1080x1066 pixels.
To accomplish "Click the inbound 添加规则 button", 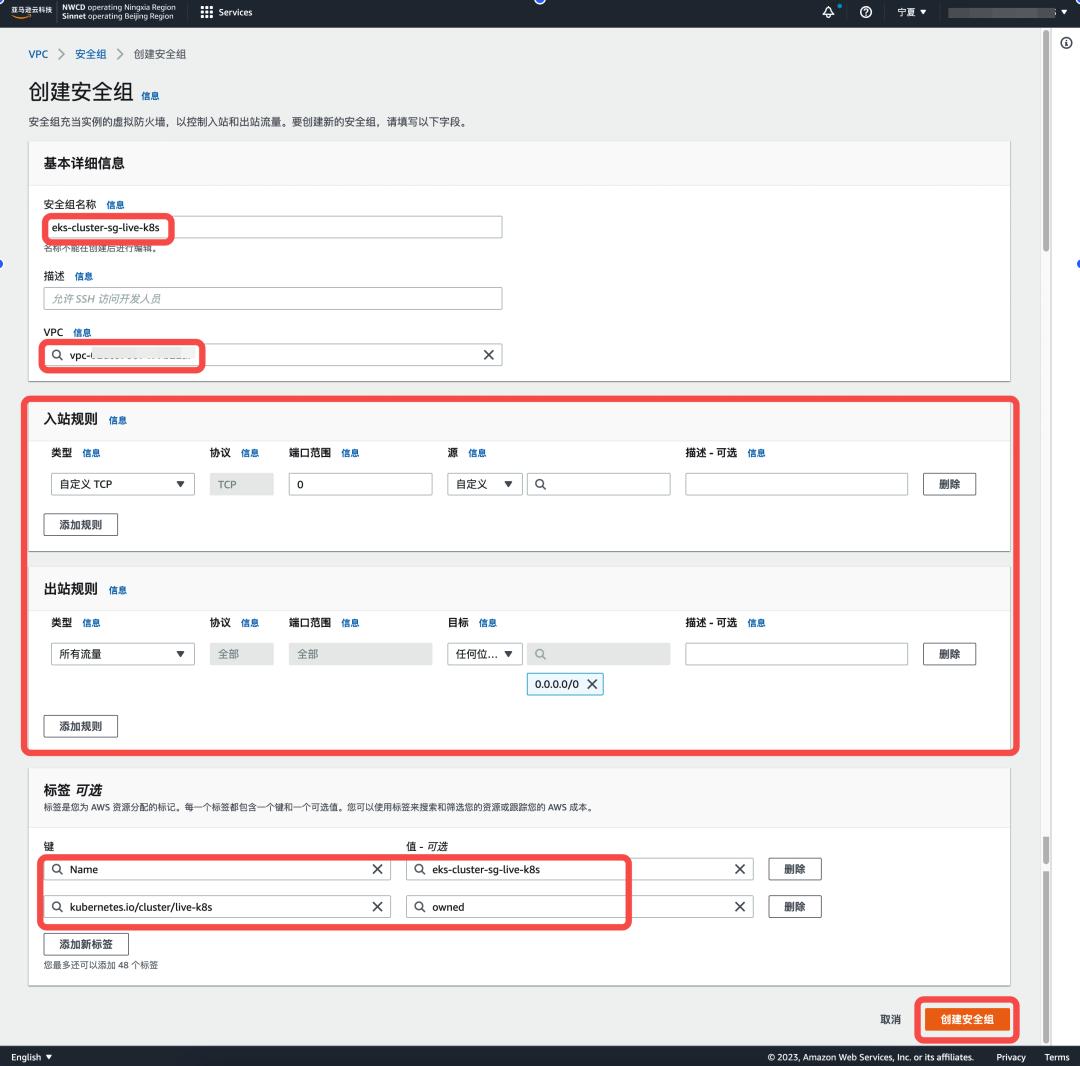I will 80,525.
